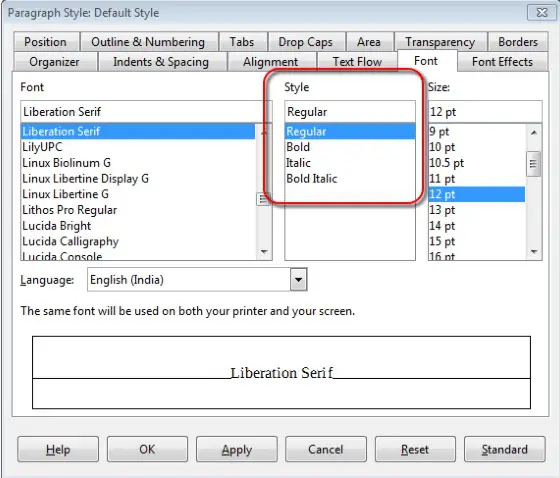
Task: Choose Lithos Pro Regular font
Action: [x=138, y=210]
